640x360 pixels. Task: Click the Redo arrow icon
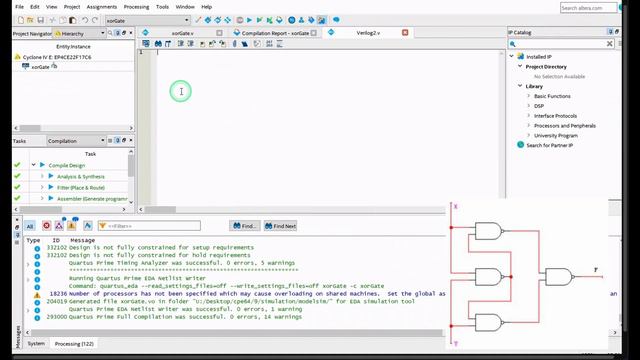click(95, 20)
